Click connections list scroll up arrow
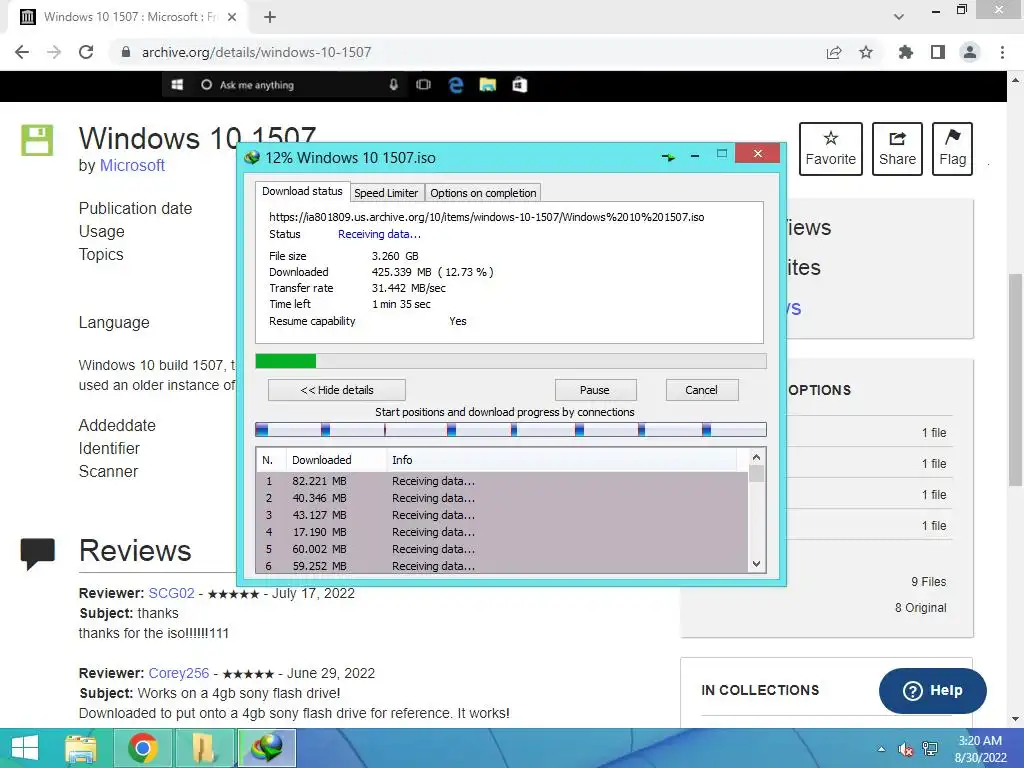Image resolution: width=1024 pixels, height=768 pixels. pyautogui.click(x=756, y=457)
